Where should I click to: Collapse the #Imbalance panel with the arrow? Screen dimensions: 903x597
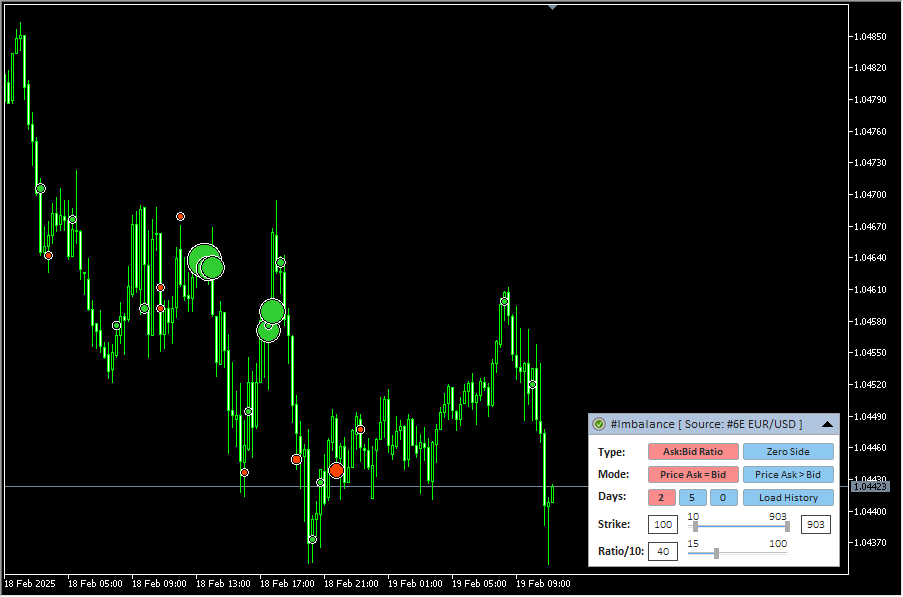pyautogui.click(x=827, y=424)
